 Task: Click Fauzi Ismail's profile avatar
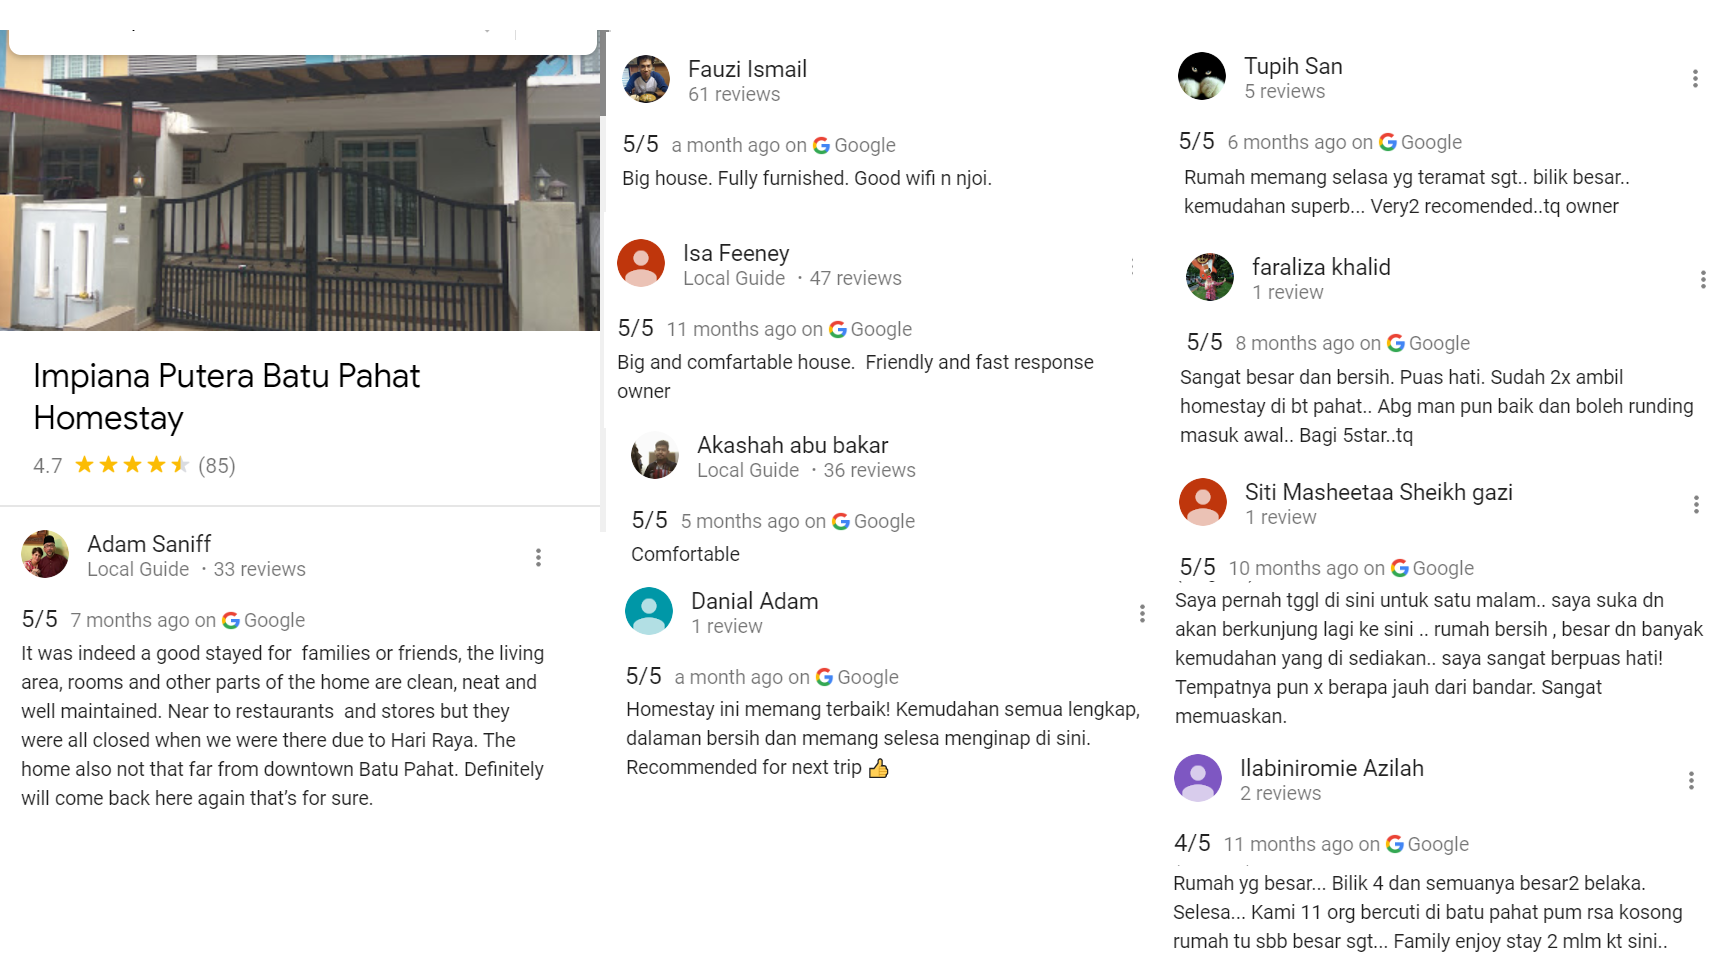pos(646,79)
